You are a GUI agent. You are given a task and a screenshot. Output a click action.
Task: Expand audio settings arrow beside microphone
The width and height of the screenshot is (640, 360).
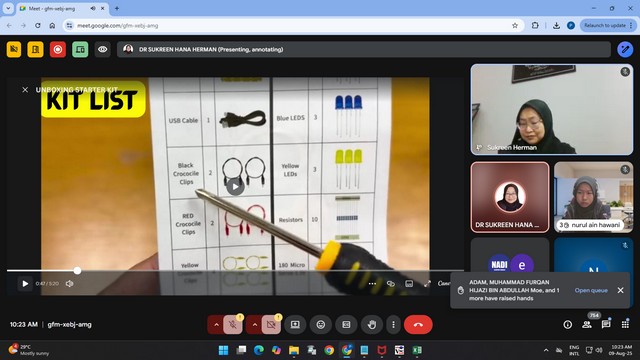(x=216, y=324)
